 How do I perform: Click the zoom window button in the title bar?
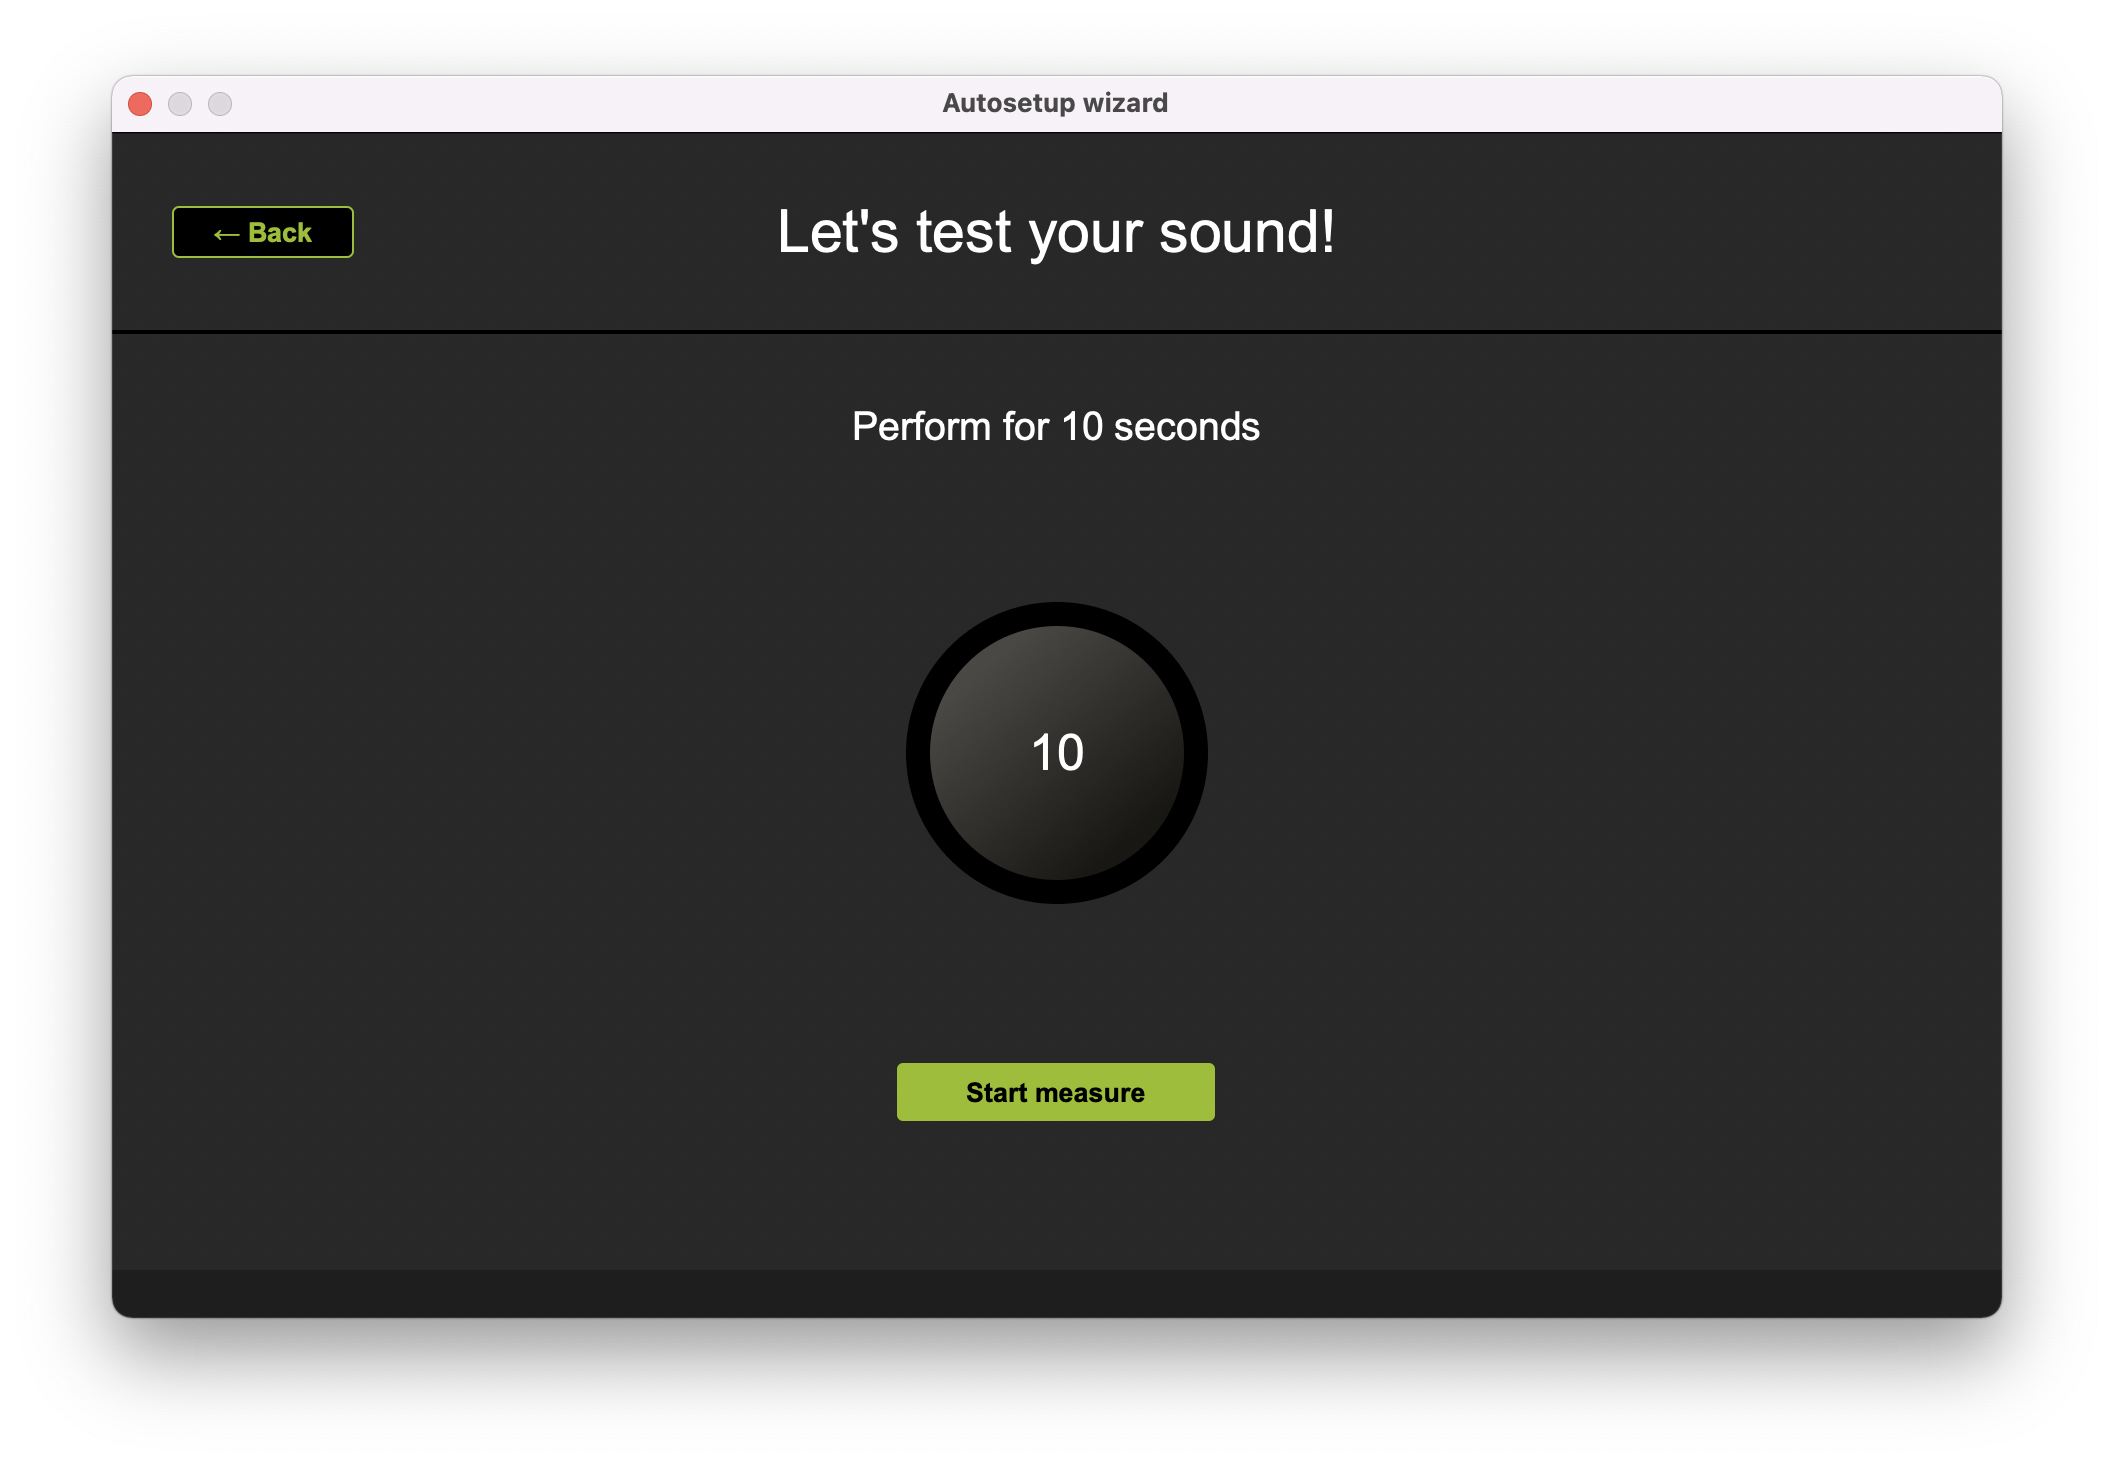pyautogui.click(x=220, y=104)
